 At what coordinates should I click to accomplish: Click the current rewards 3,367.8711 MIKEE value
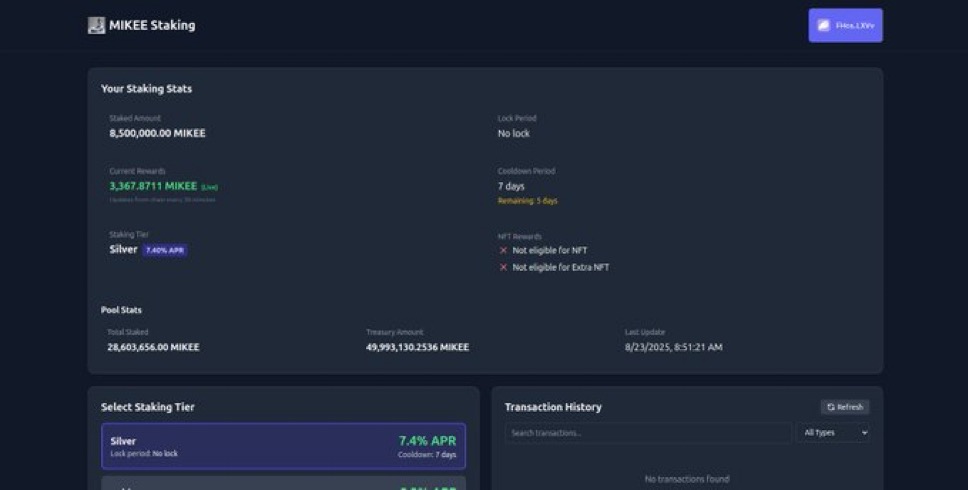153,186
